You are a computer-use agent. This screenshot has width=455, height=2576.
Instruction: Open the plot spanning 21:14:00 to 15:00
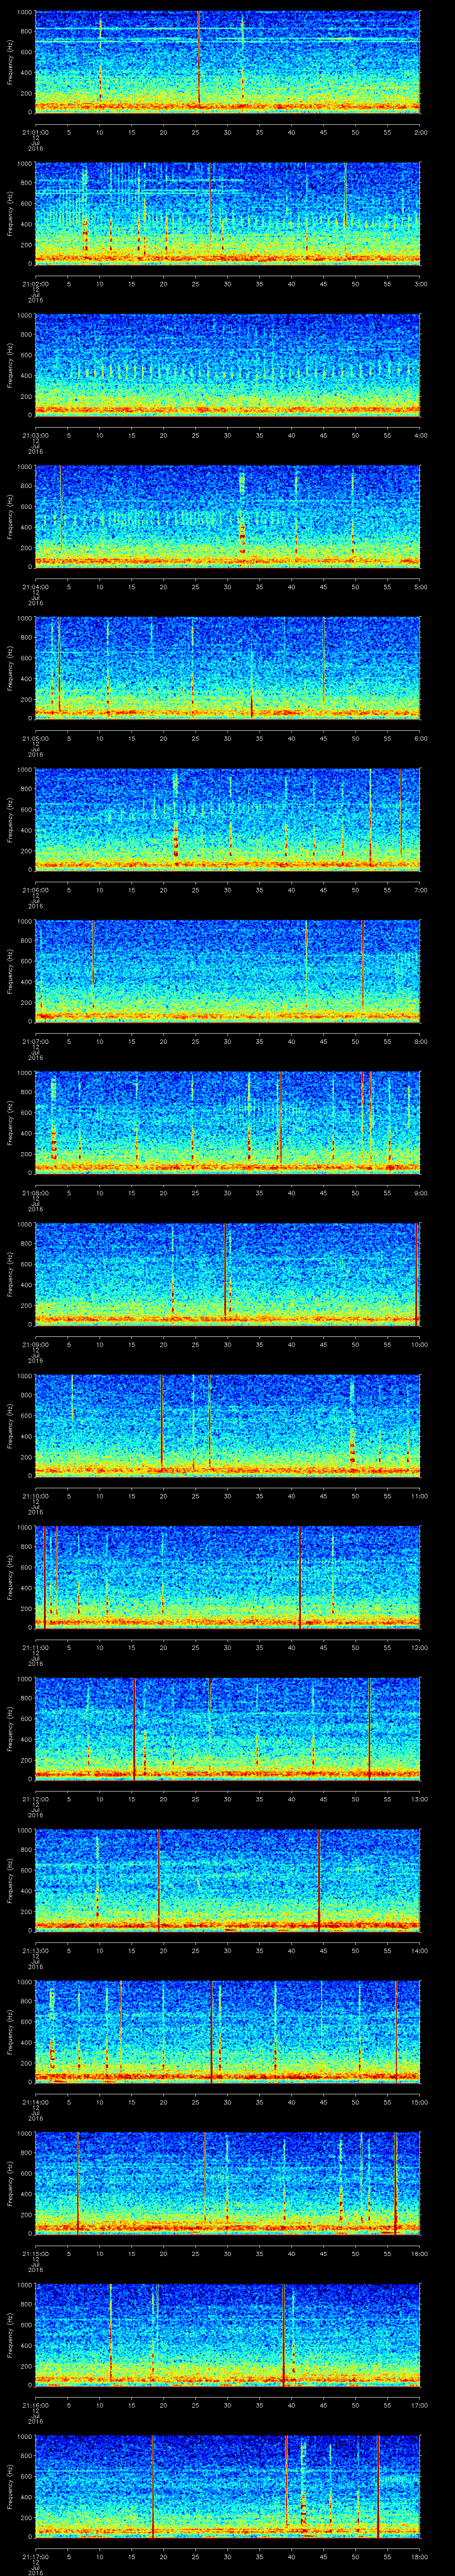click(x=227, y=2032)
